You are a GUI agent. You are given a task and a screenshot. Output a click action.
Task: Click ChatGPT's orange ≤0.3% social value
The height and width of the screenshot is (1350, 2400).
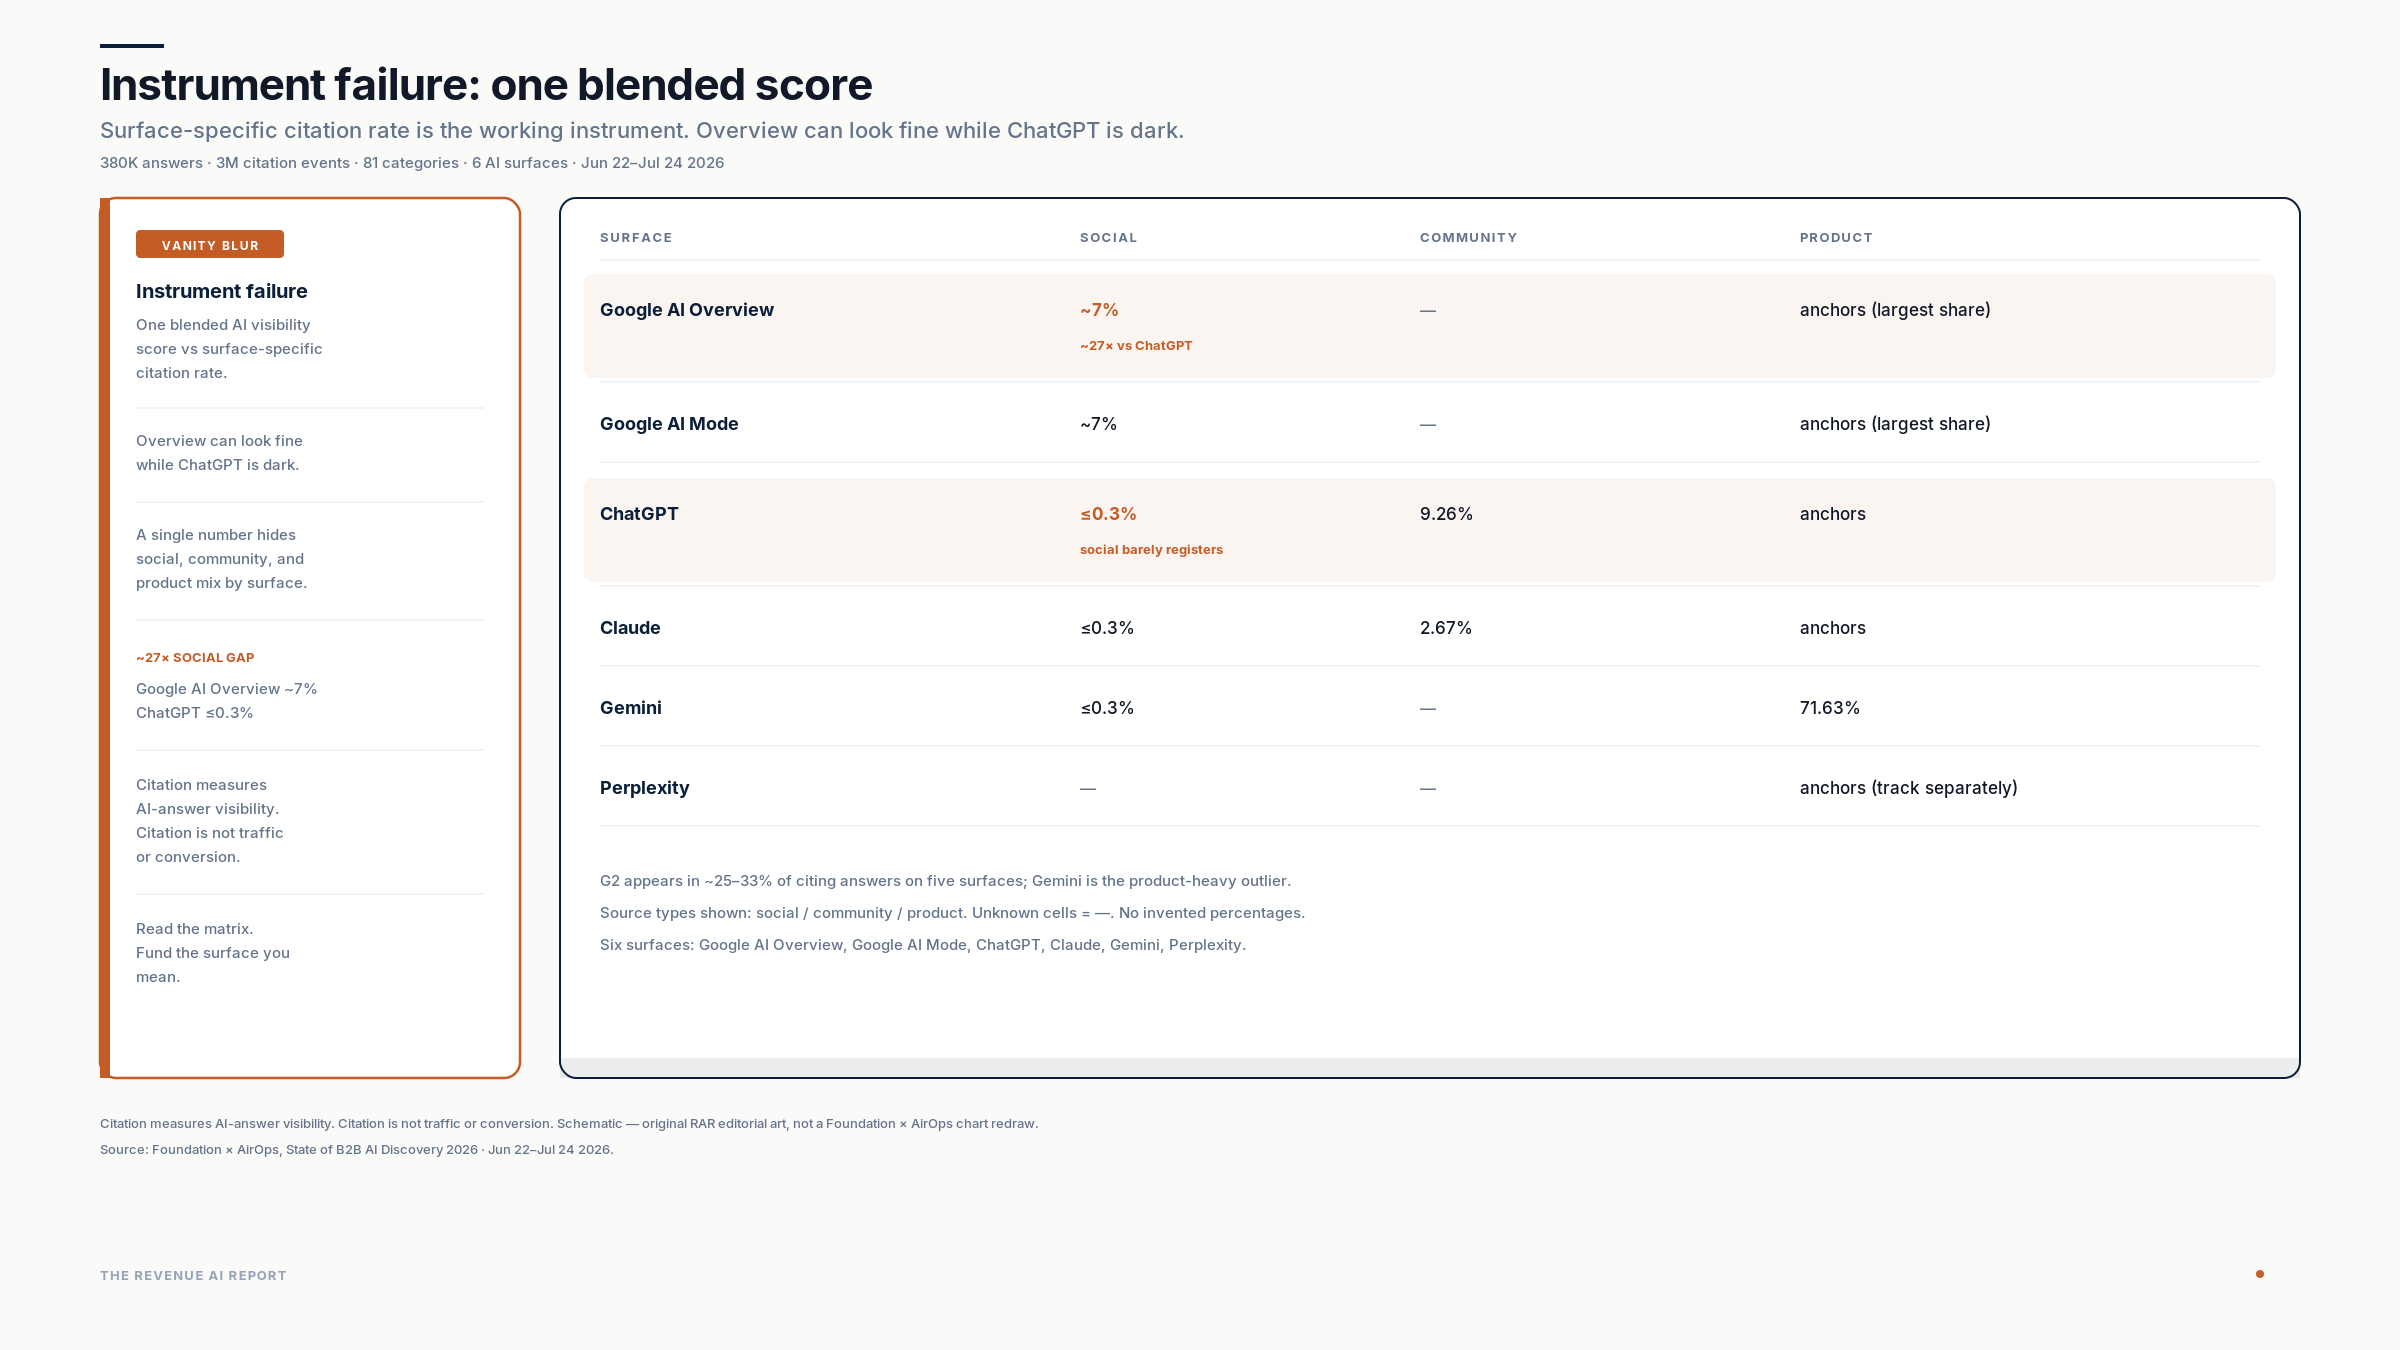pyautogui.click(x=1108, y=514)
